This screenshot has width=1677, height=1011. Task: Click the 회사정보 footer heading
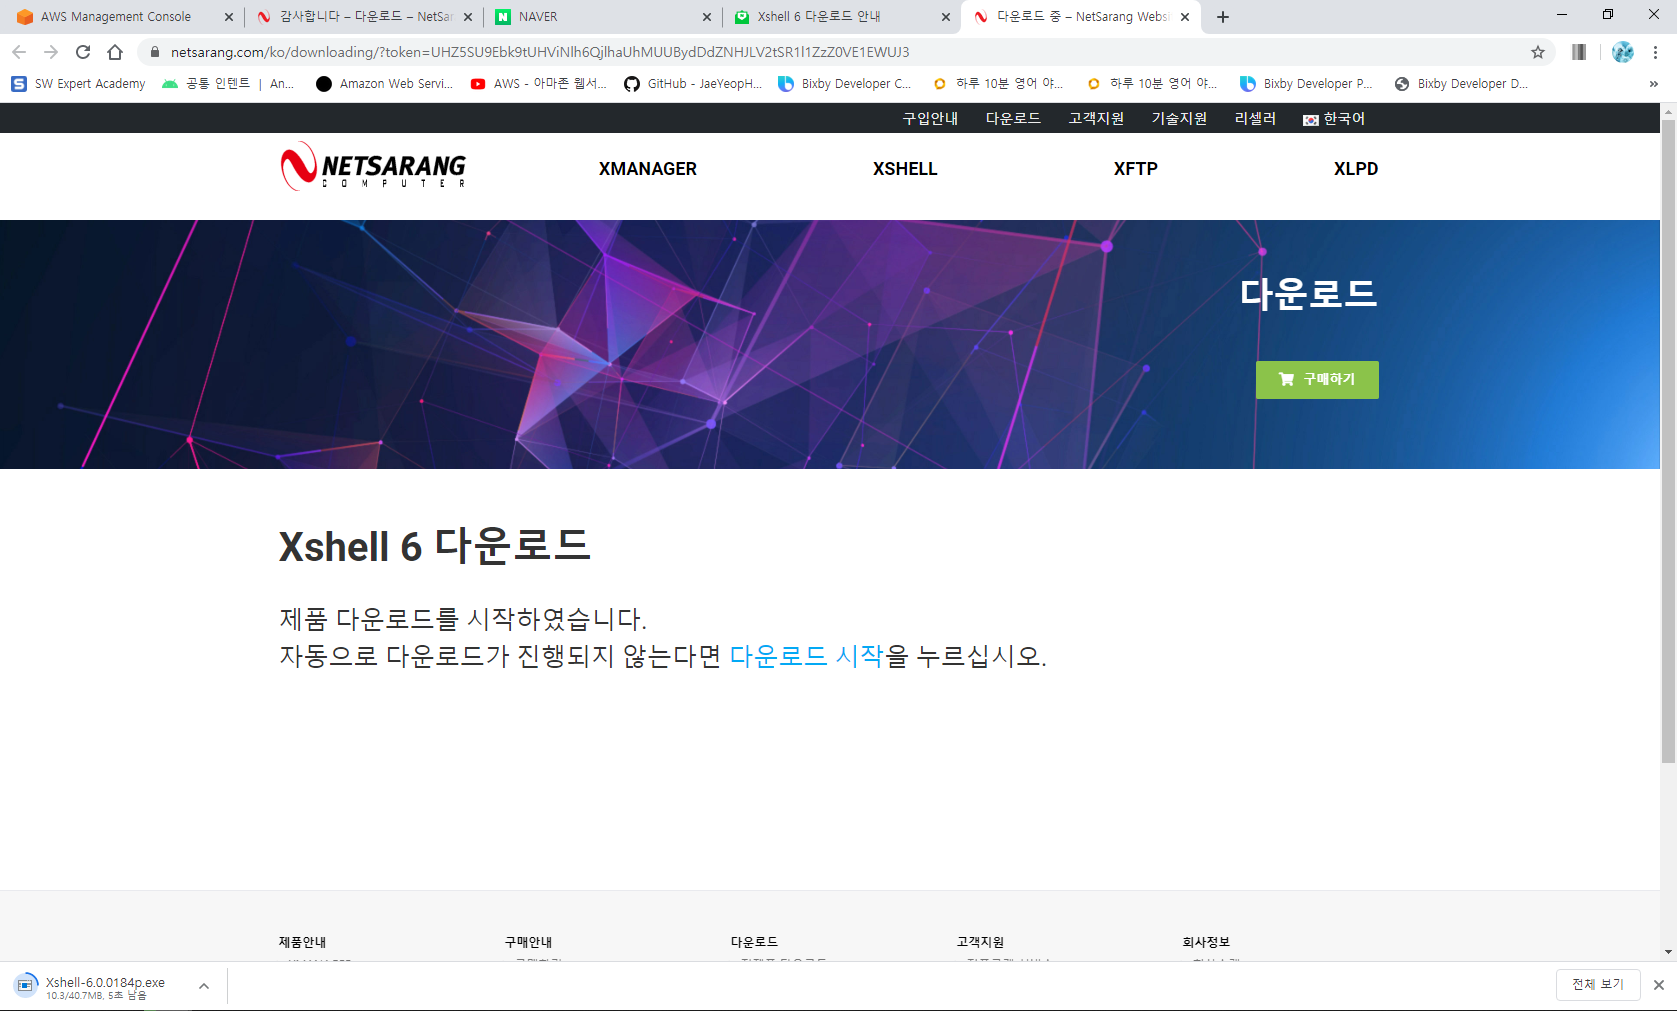coord(1206,942)
